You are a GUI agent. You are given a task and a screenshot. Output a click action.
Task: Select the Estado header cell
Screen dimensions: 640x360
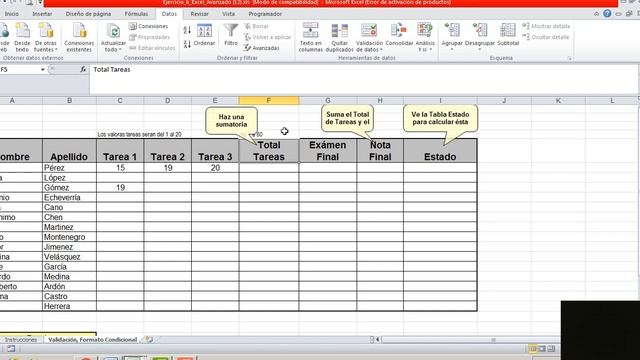click(x=440, y=151)
